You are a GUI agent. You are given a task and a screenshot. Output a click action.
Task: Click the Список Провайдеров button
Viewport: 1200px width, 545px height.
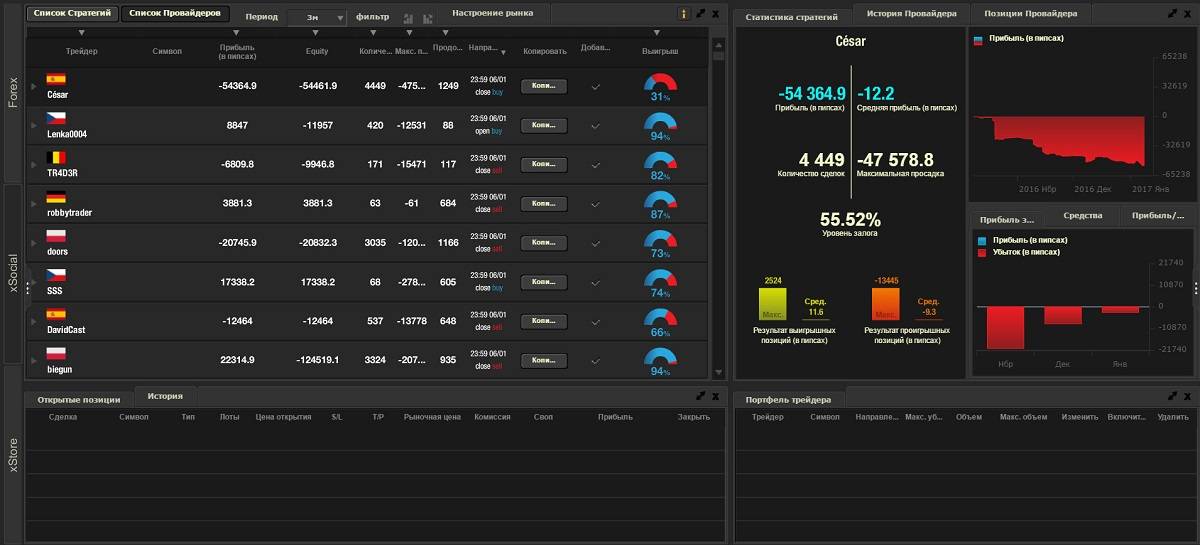[175, 14]
